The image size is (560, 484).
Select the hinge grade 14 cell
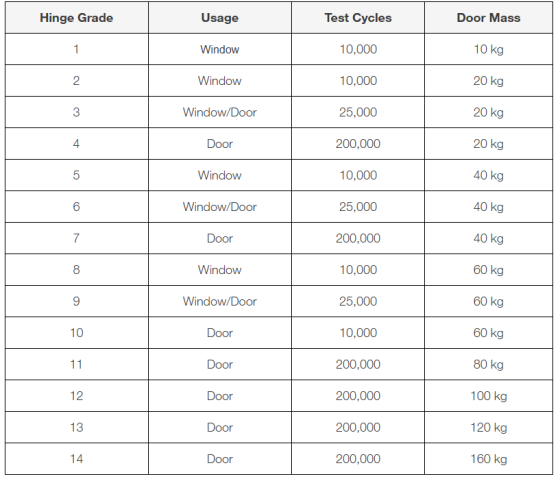pos(76,459)
